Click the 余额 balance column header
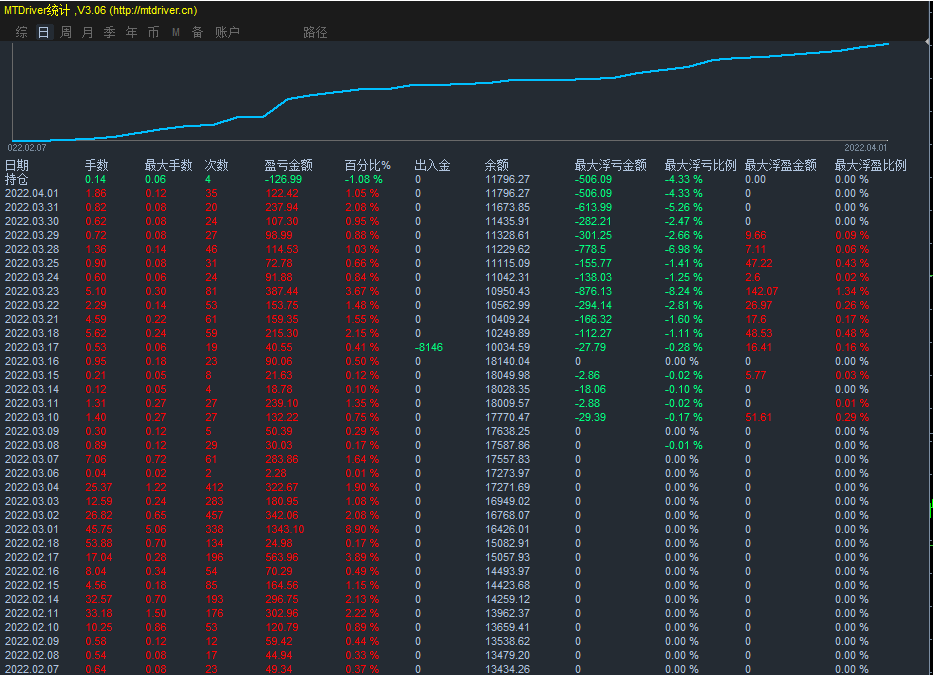The width and height of the screenshot is (933, 675). click(x=497, y=165)
